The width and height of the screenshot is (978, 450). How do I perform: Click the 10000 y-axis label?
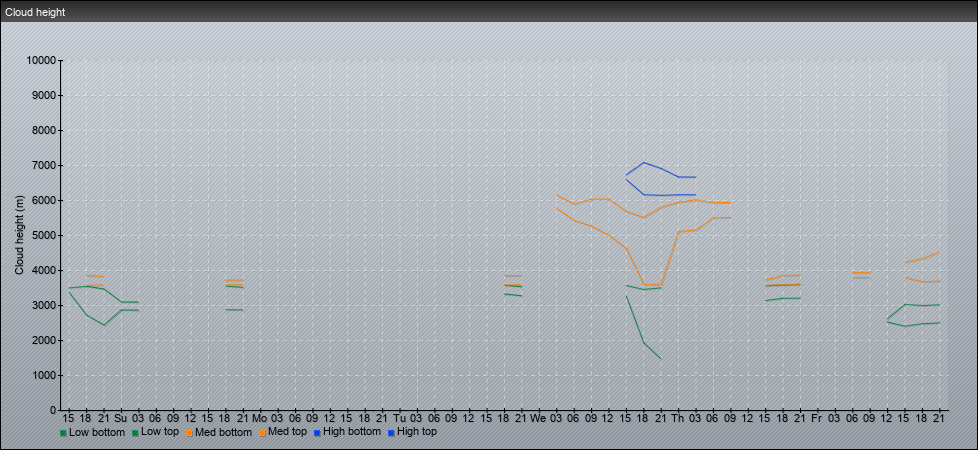point(41,61)
